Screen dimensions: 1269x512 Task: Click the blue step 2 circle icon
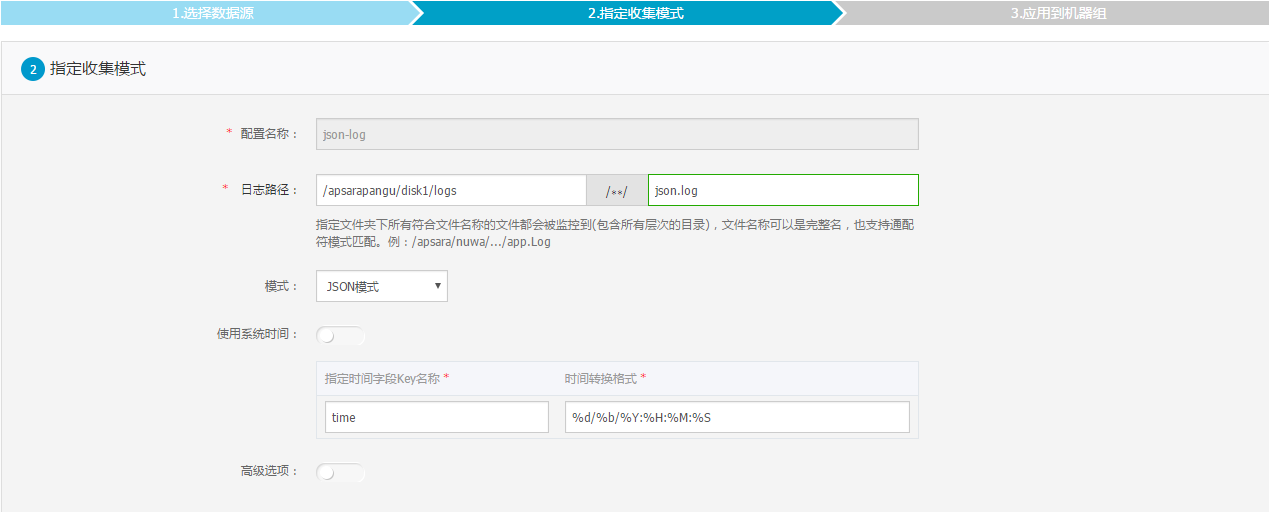(x=33, y=70)
